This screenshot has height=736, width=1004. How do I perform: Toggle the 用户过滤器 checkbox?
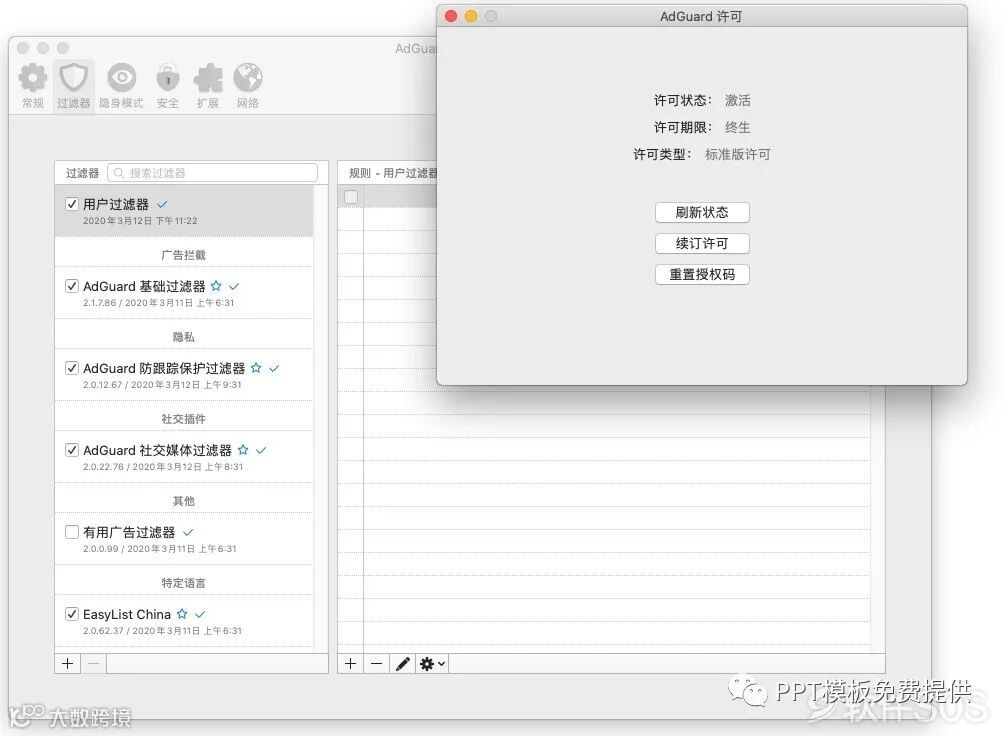click(72, 204)
